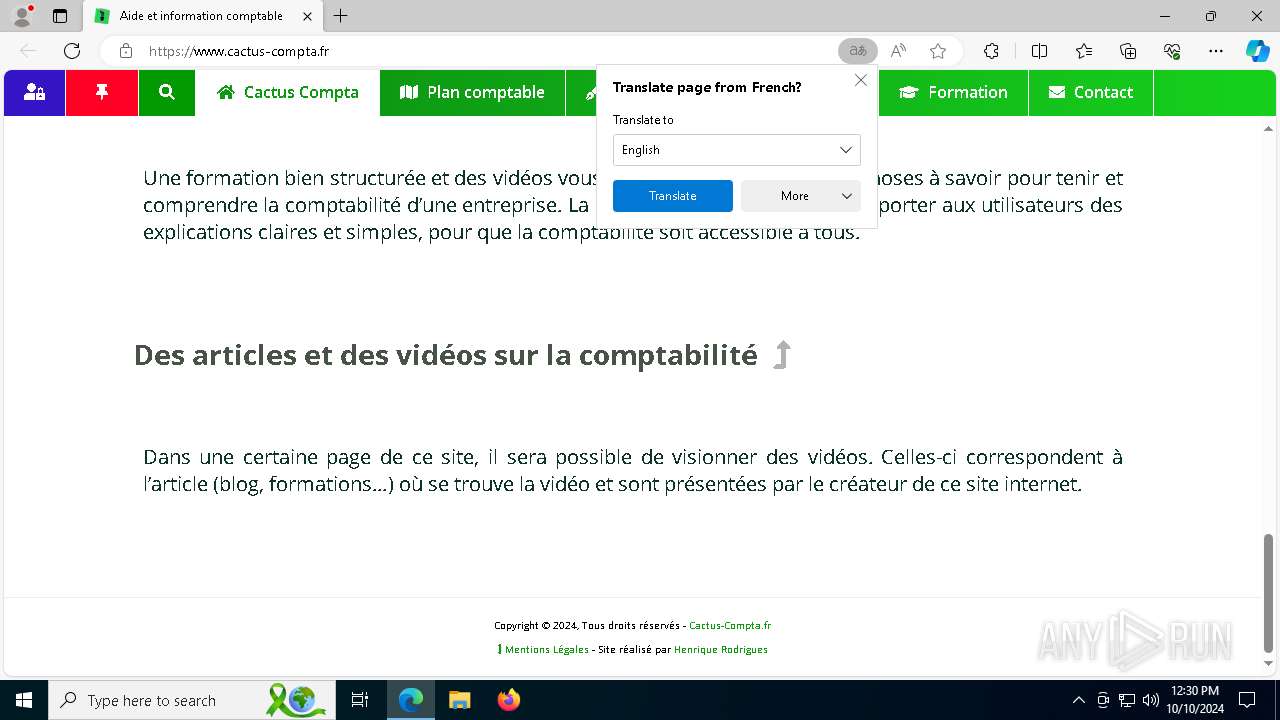Click the red pushpin icon in site nav

point(102,93)
